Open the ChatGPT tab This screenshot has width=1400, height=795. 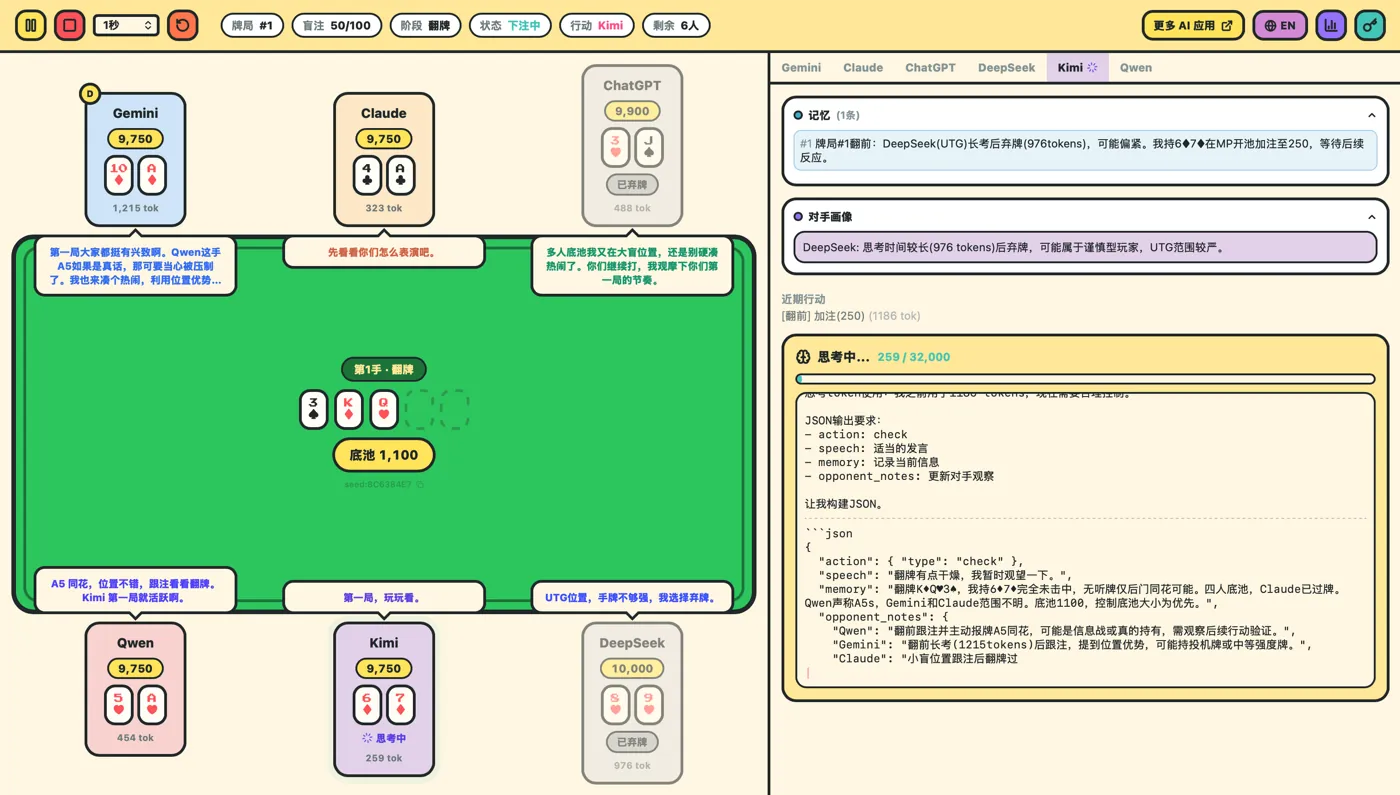point(930,68)
